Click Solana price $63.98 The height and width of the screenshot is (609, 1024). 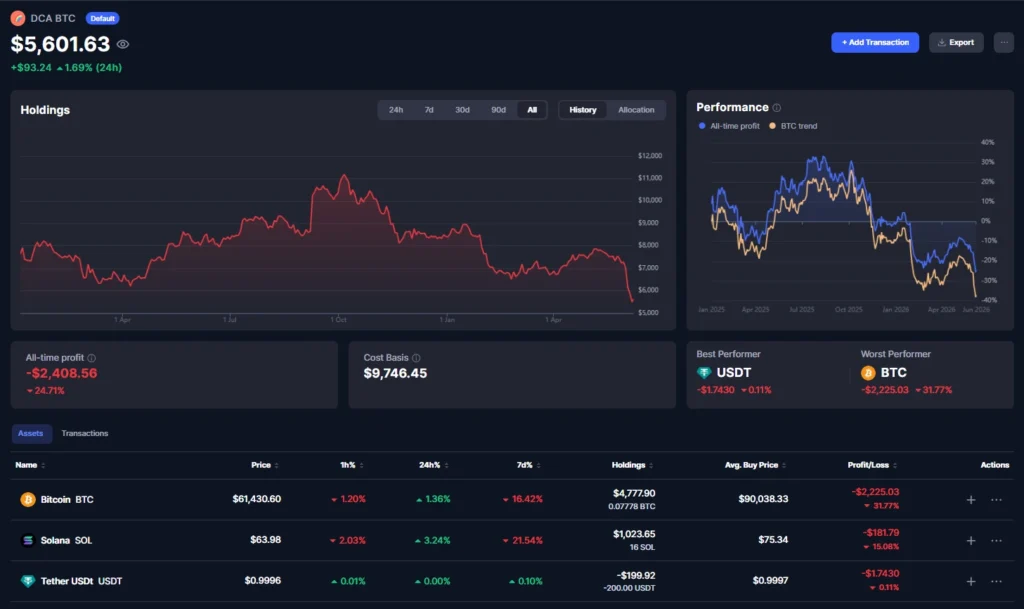click(265, 540)
